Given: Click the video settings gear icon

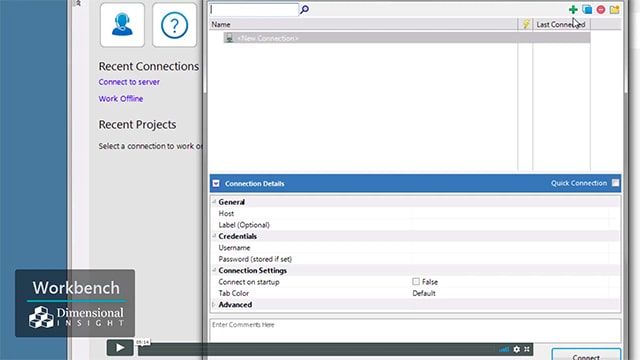Looking at the screenshot, I should click(517, 349).
